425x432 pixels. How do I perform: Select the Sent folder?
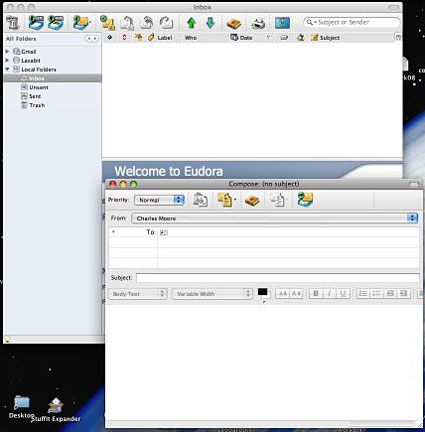pos(35,96)
